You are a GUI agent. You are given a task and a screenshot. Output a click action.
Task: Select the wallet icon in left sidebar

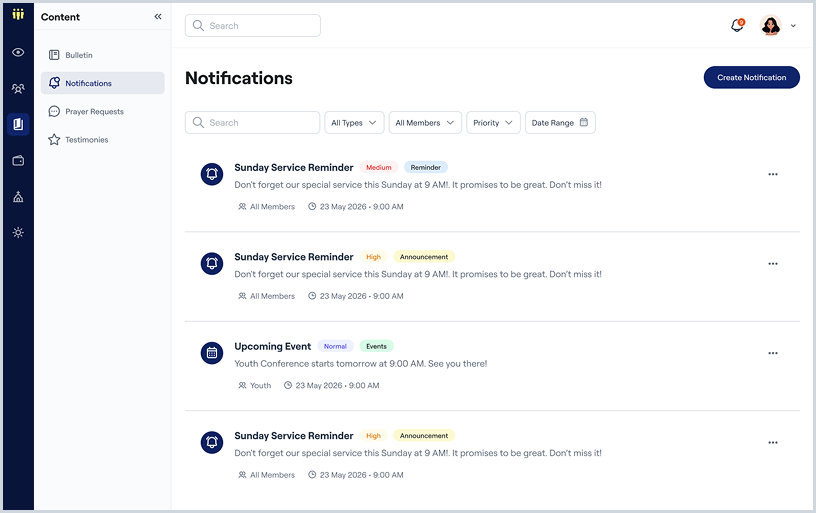(x=18, y=161)
